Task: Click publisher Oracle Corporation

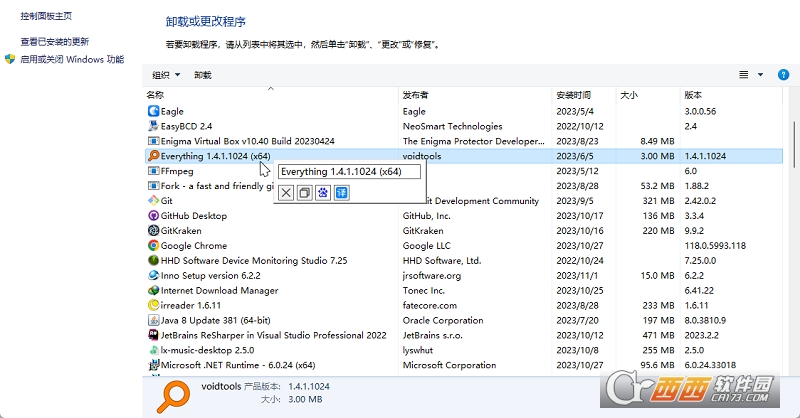Action: (443, 320)
